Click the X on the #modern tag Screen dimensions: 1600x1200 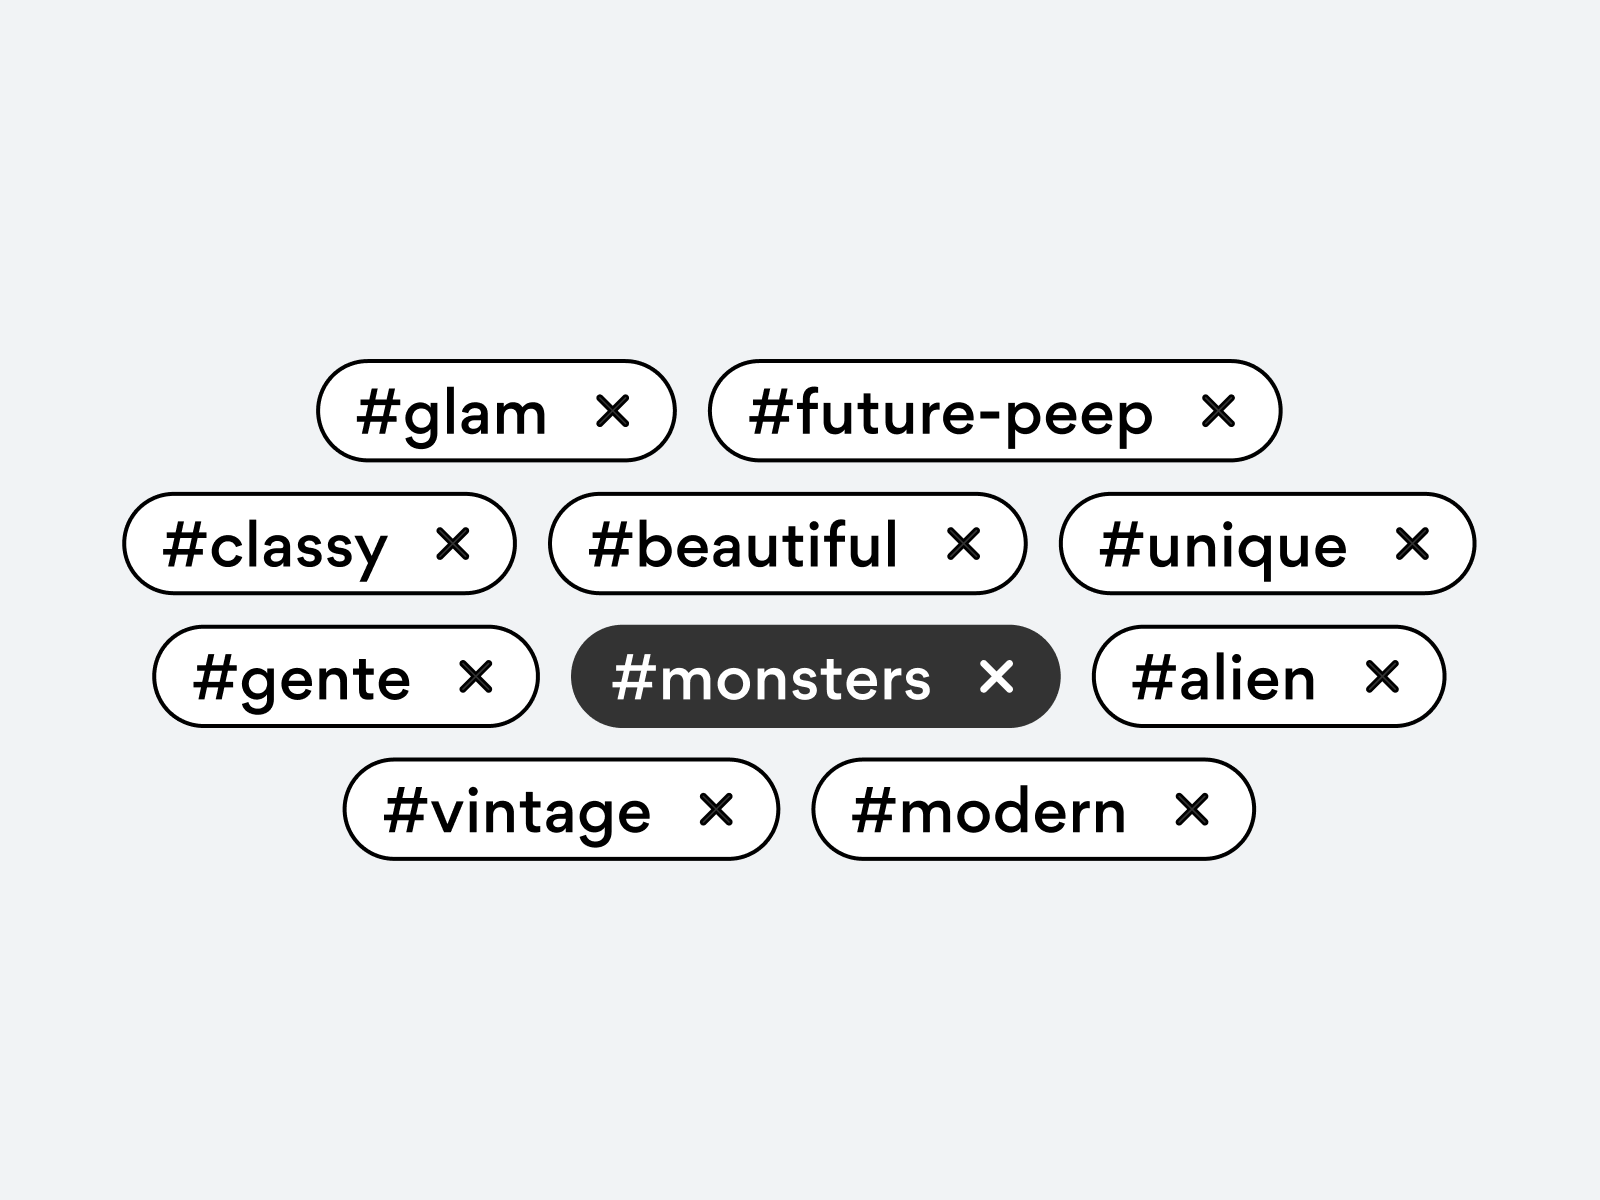(x=1192, y=810)
